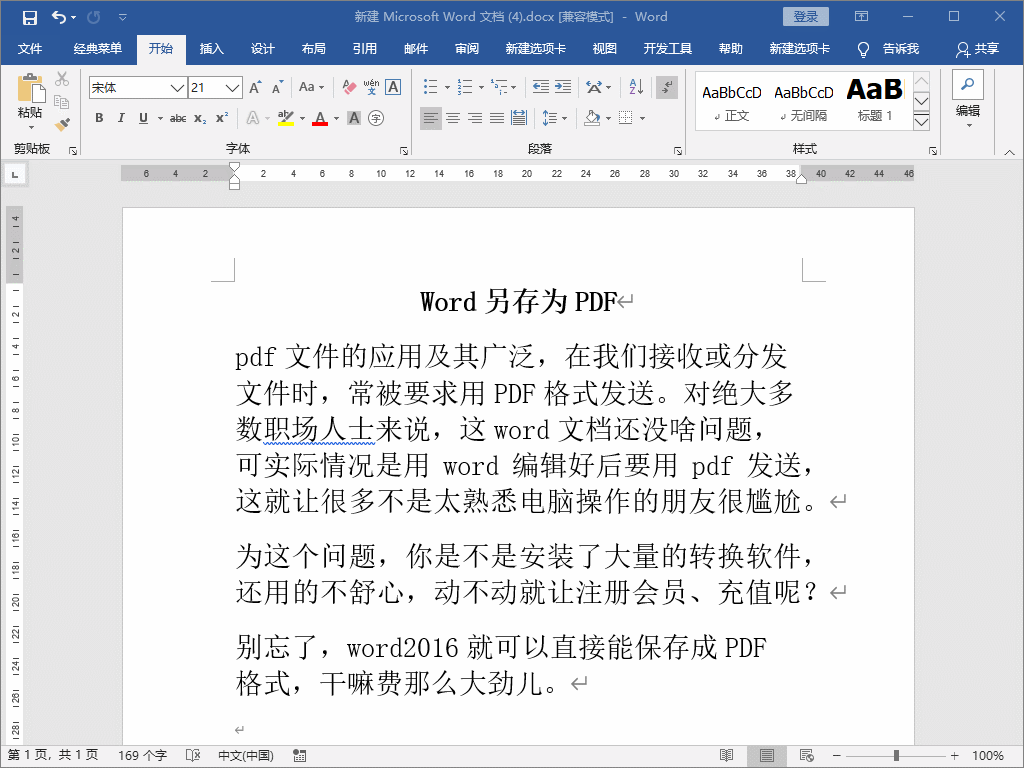The width and height of the screenshot is (1024, 768).
Task: Switch to the 审阅 tab
Action: pyautogui.click(x=467, y=49)
